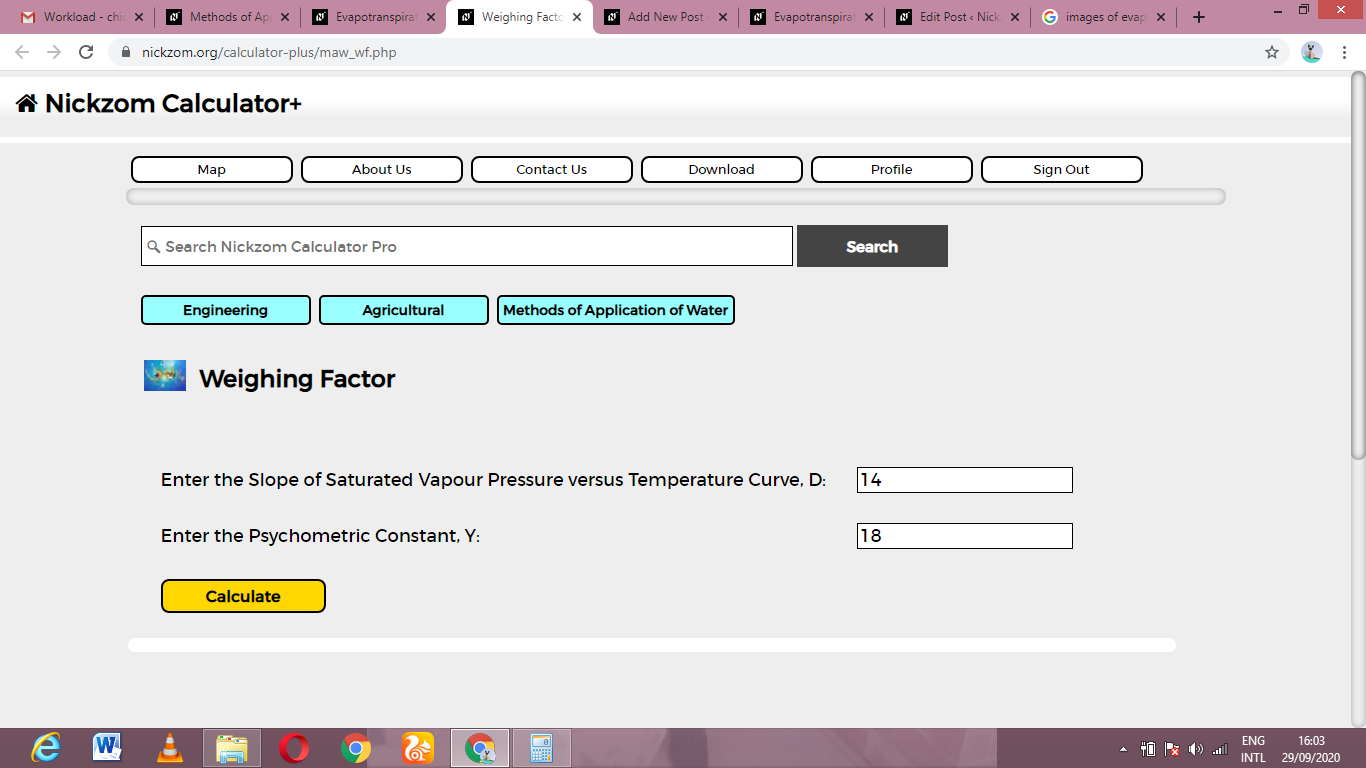Open the Profile page
The image size is (1366, 768).
click(x=892, y=169)
